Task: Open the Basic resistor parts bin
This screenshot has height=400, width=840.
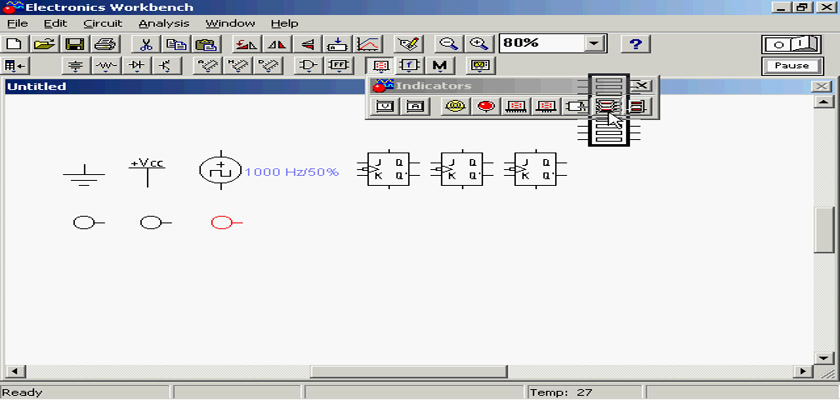Action: point(106,66)
